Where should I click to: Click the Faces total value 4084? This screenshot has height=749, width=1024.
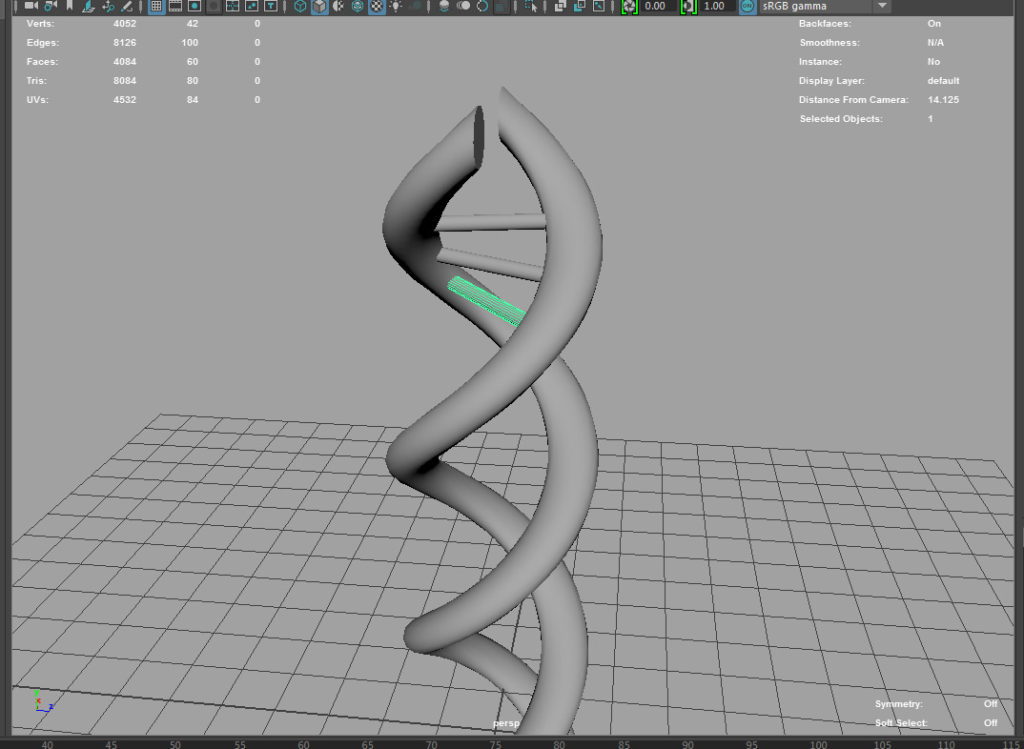point(125,61)
